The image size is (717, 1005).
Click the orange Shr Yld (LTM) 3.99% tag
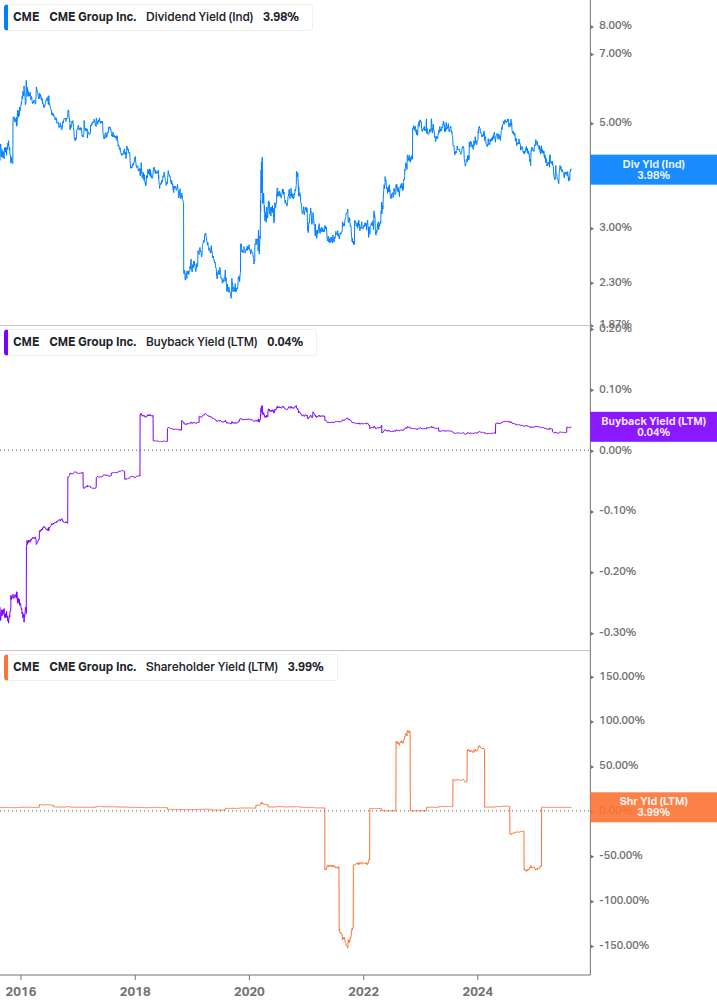click(654, 807)
